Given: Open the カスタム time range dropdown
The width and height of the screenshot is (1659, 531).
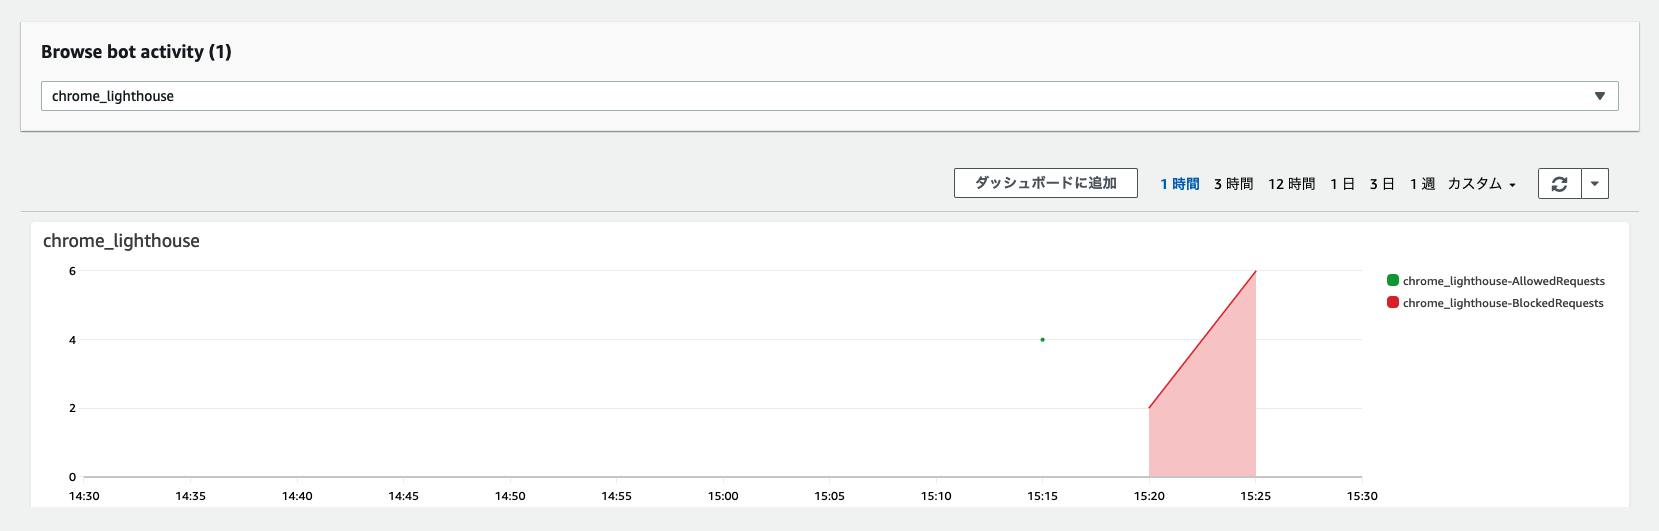Looking at the screenshot, I should pyautogui.click(x=1482, y=184).
